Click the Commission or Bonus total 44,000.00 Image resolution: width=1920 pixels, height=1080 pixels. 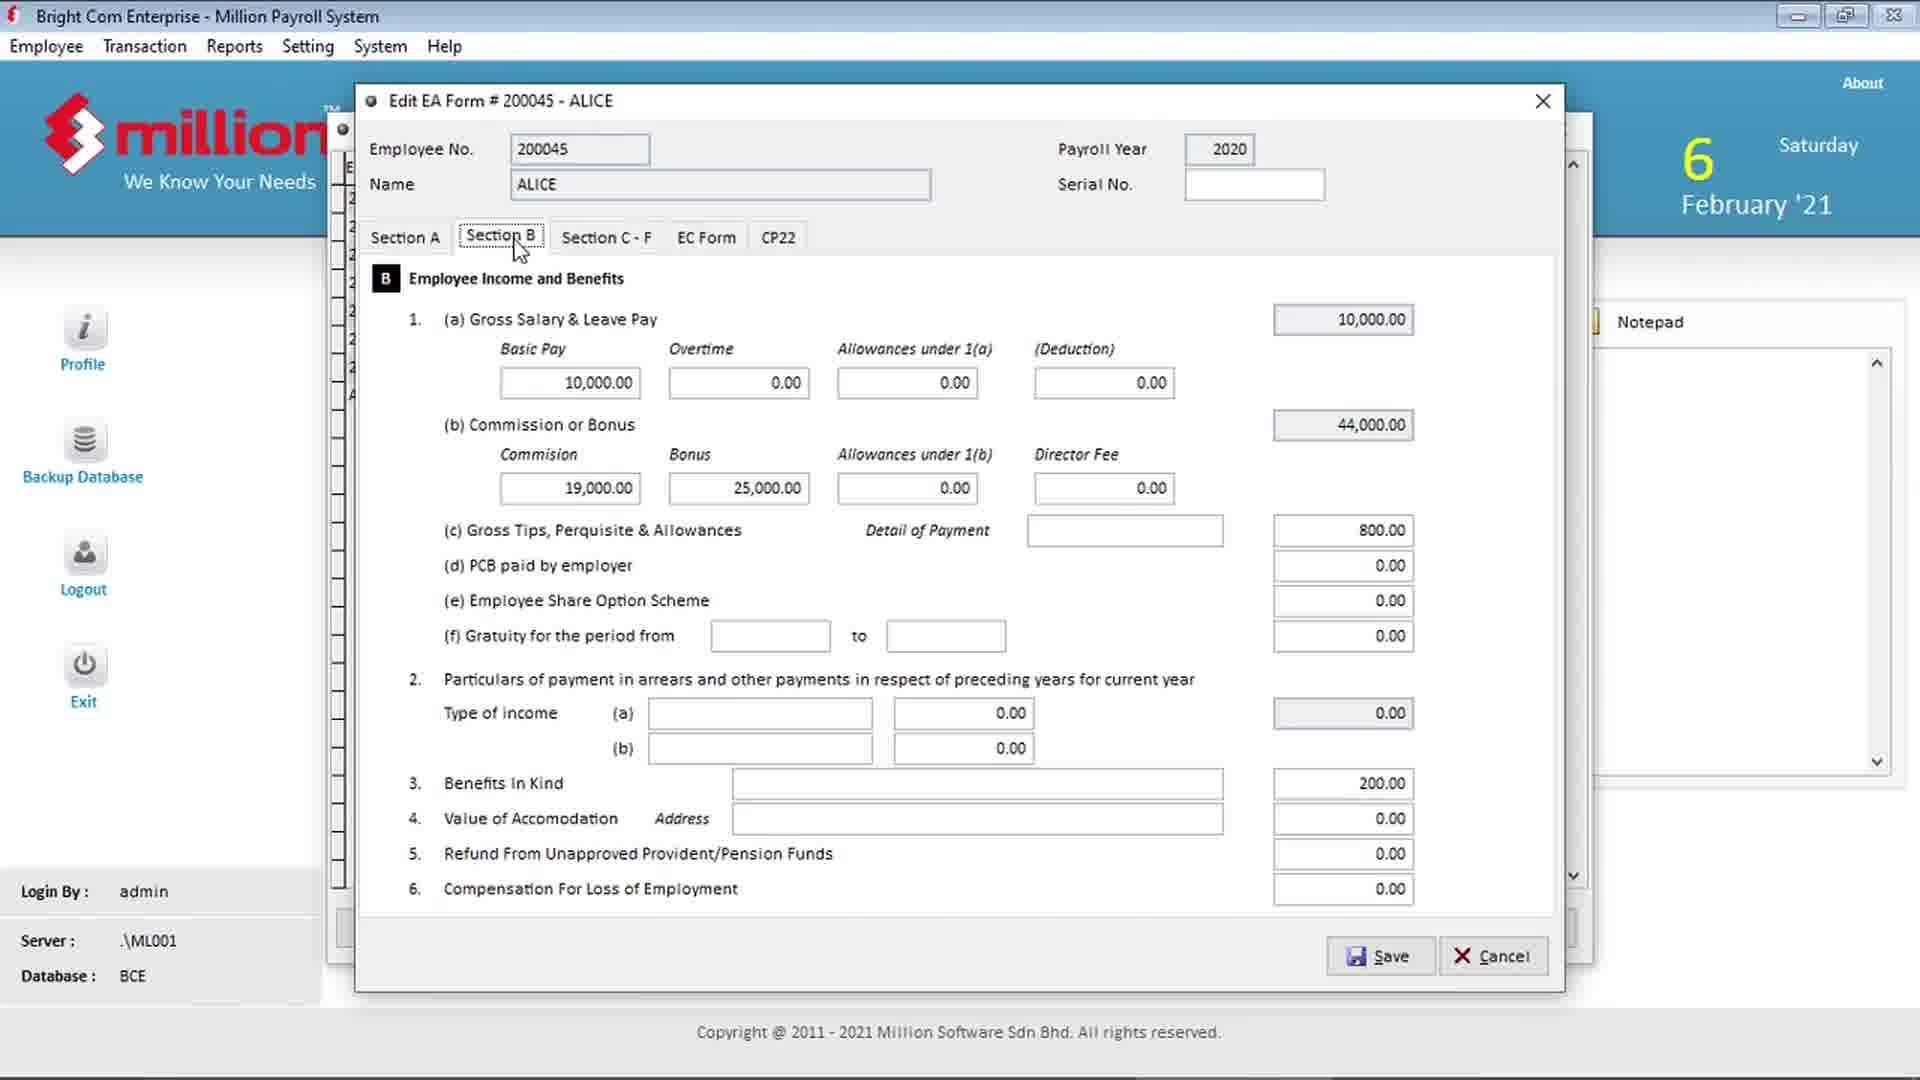click(x=1343, y=425)
